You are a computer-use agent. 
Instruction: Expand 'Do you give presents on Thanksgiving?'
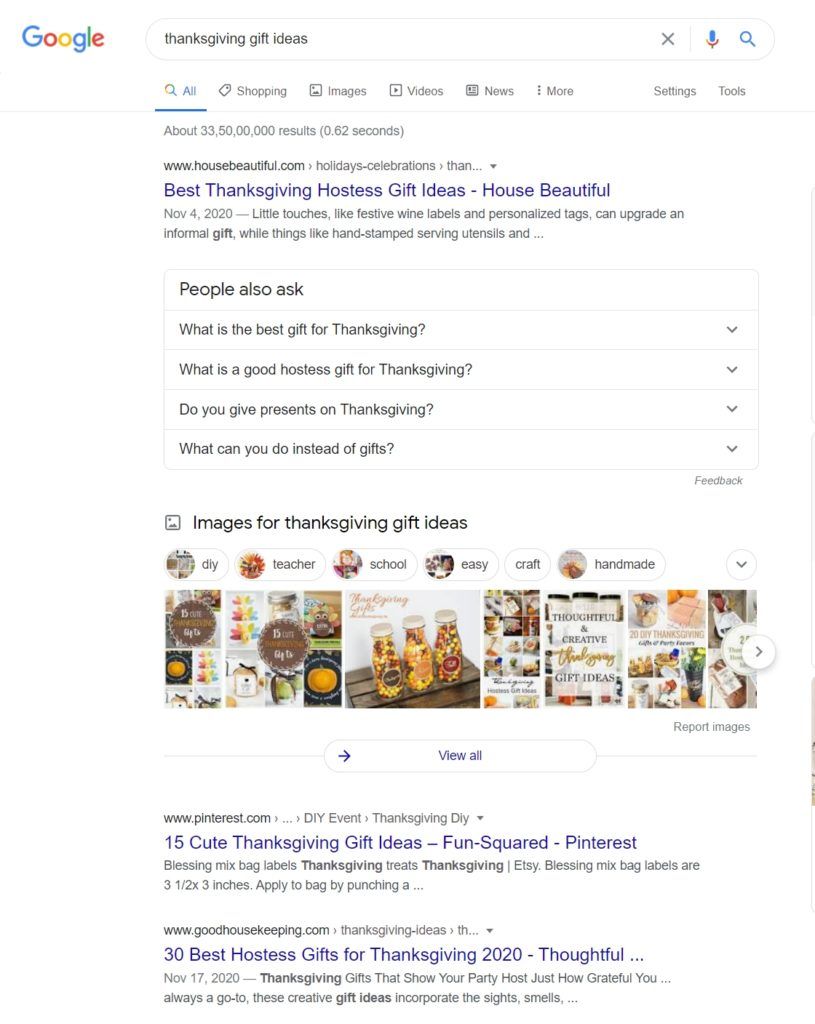click(x=461, y=409)
